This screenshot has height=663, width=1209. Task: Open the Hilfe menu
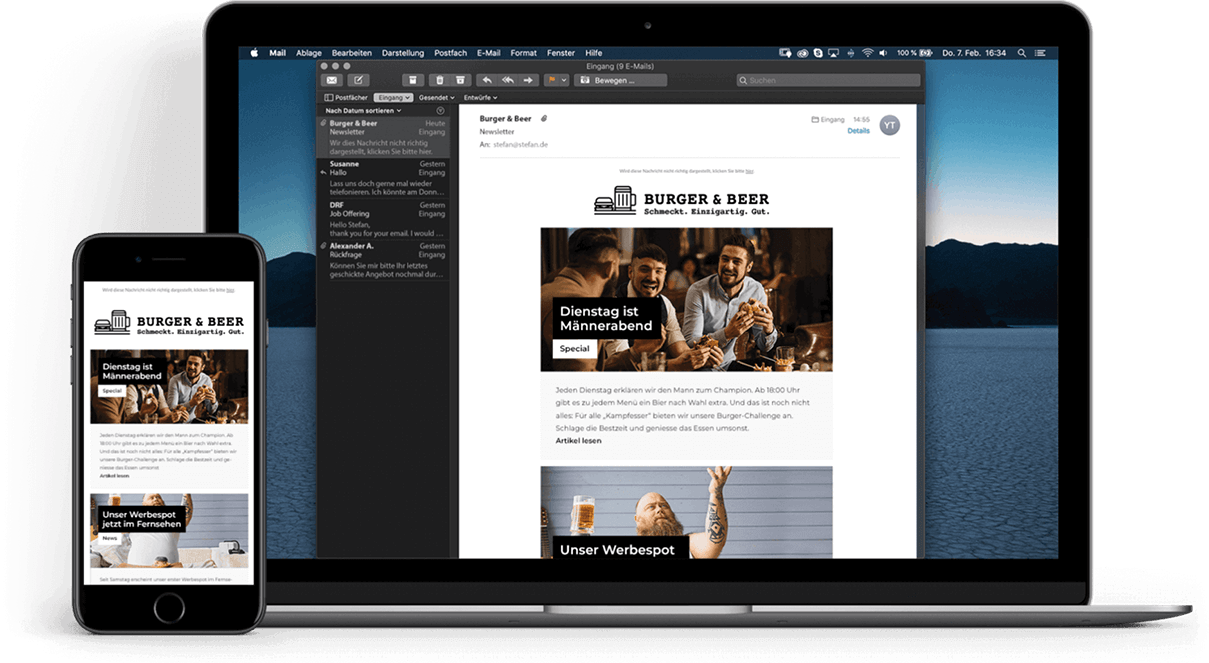(x=594, y=53)
